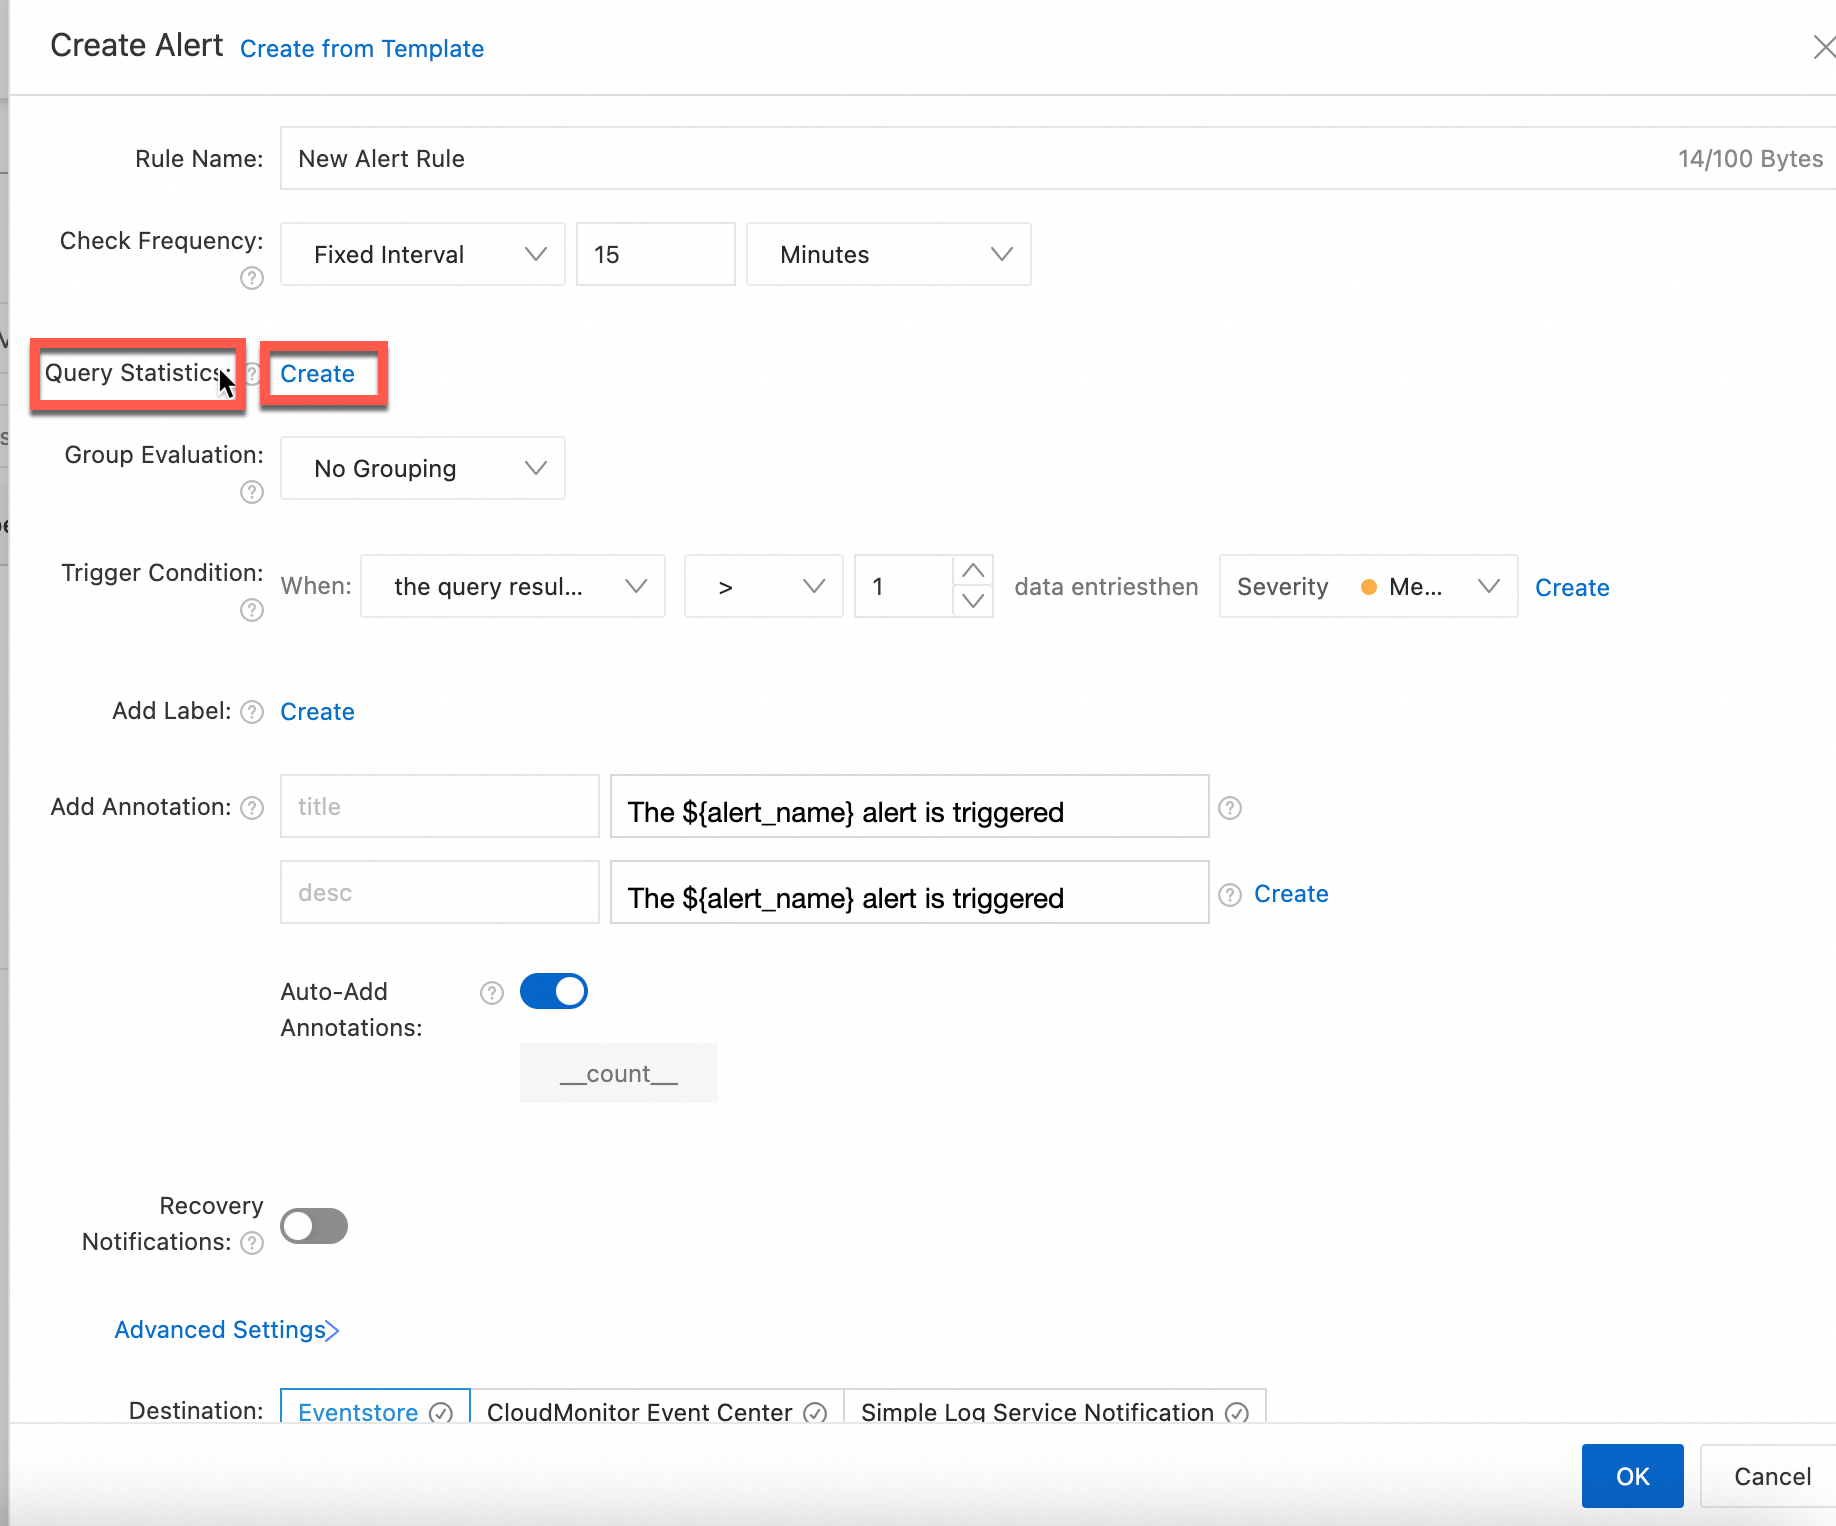The image size is (1836, 1526).
Task: Click the Severity medium orange dot
Action: click(x=1369, y=587)
